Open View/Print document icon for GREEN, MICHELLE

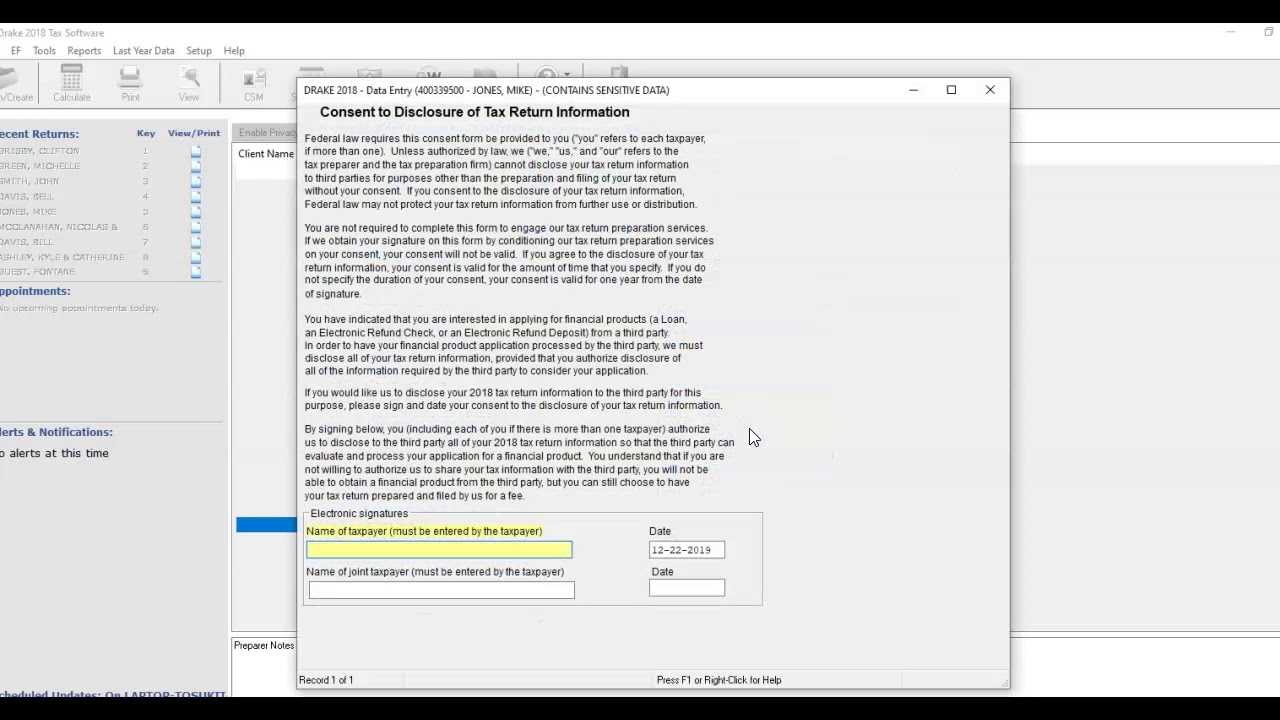[196, 166]
